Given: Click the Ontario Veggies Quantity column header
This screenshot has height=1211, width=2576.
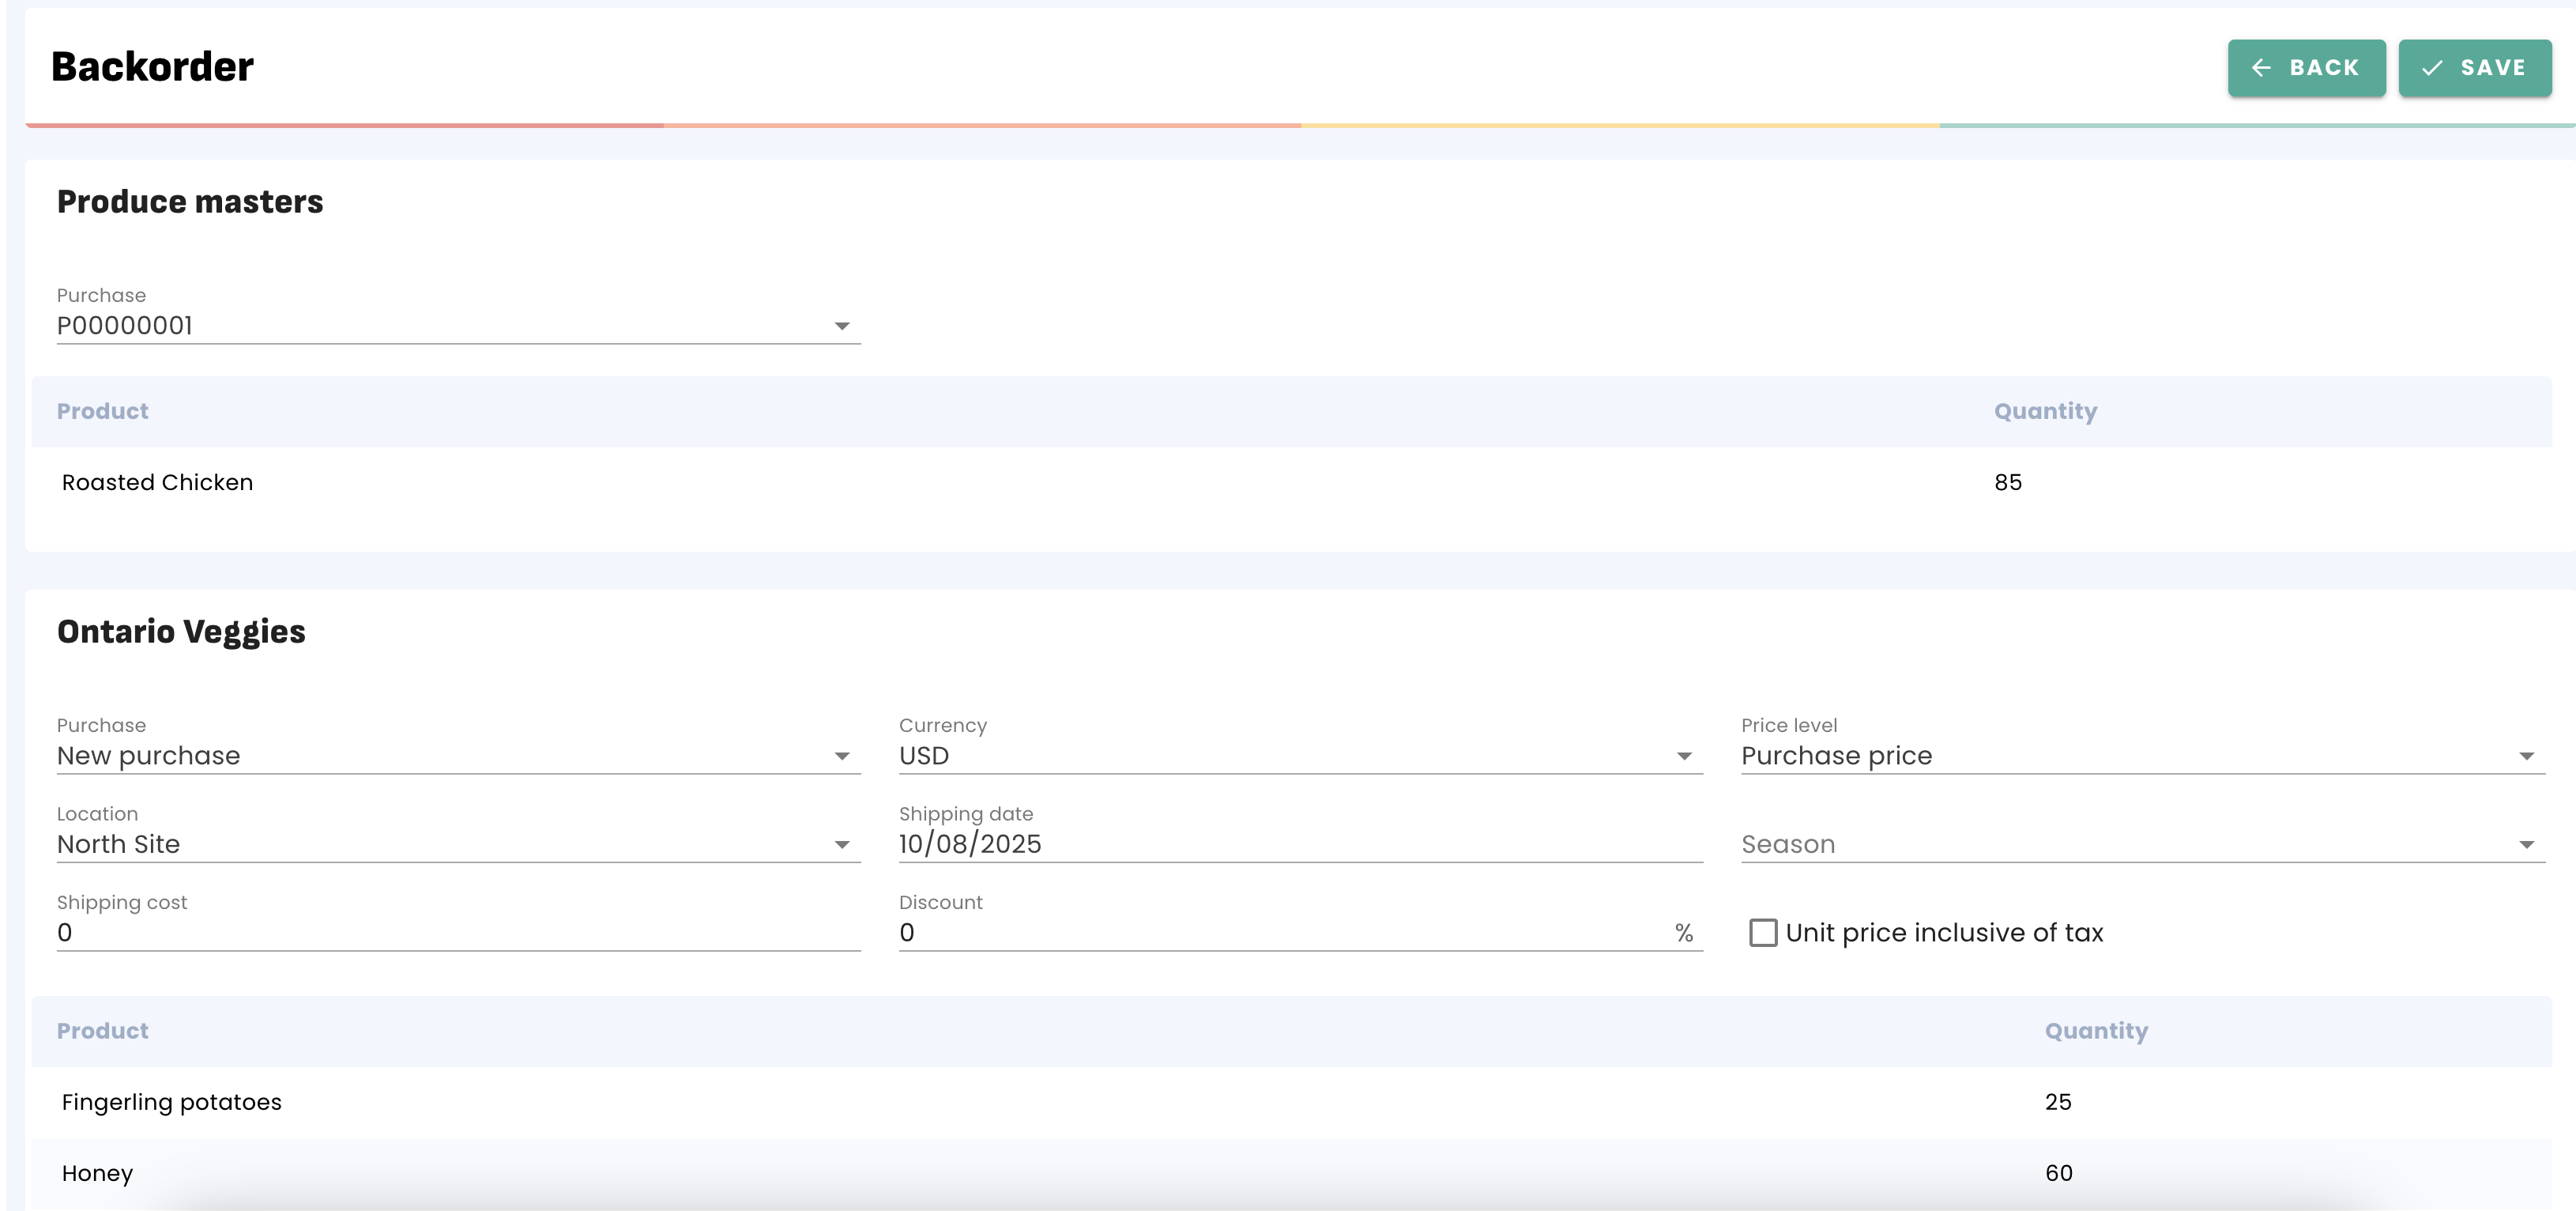Looking at the screenshot, I should (2096, 1031).
